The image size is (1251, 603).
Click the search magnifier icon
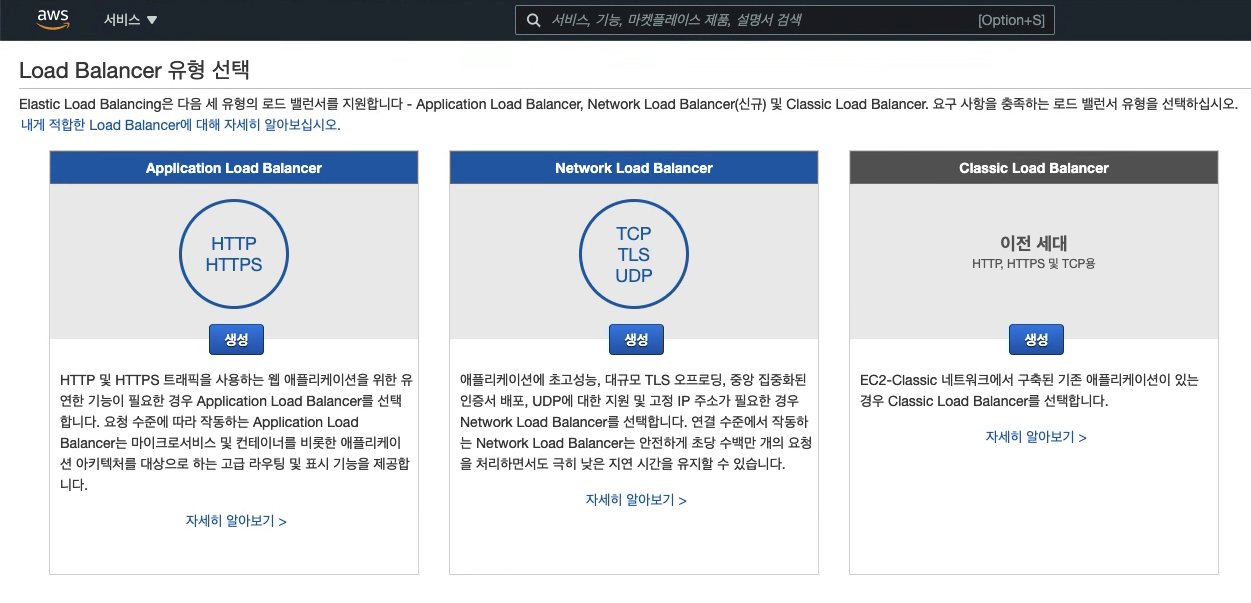[534, 20]
